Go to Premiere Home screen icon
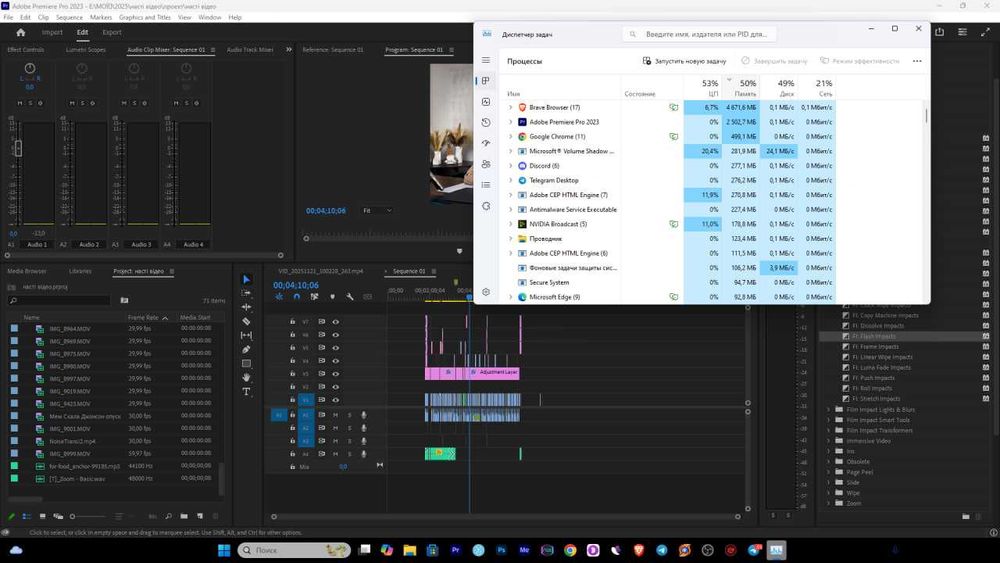 coord(20,32)
